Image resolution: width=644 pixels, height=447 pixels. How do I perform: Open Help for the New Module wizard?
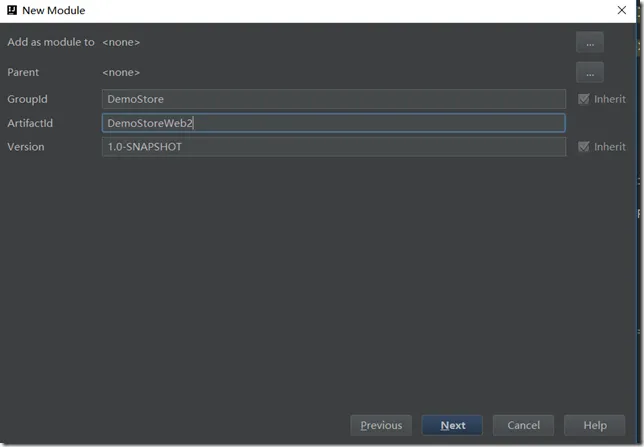tap(595, 425)
